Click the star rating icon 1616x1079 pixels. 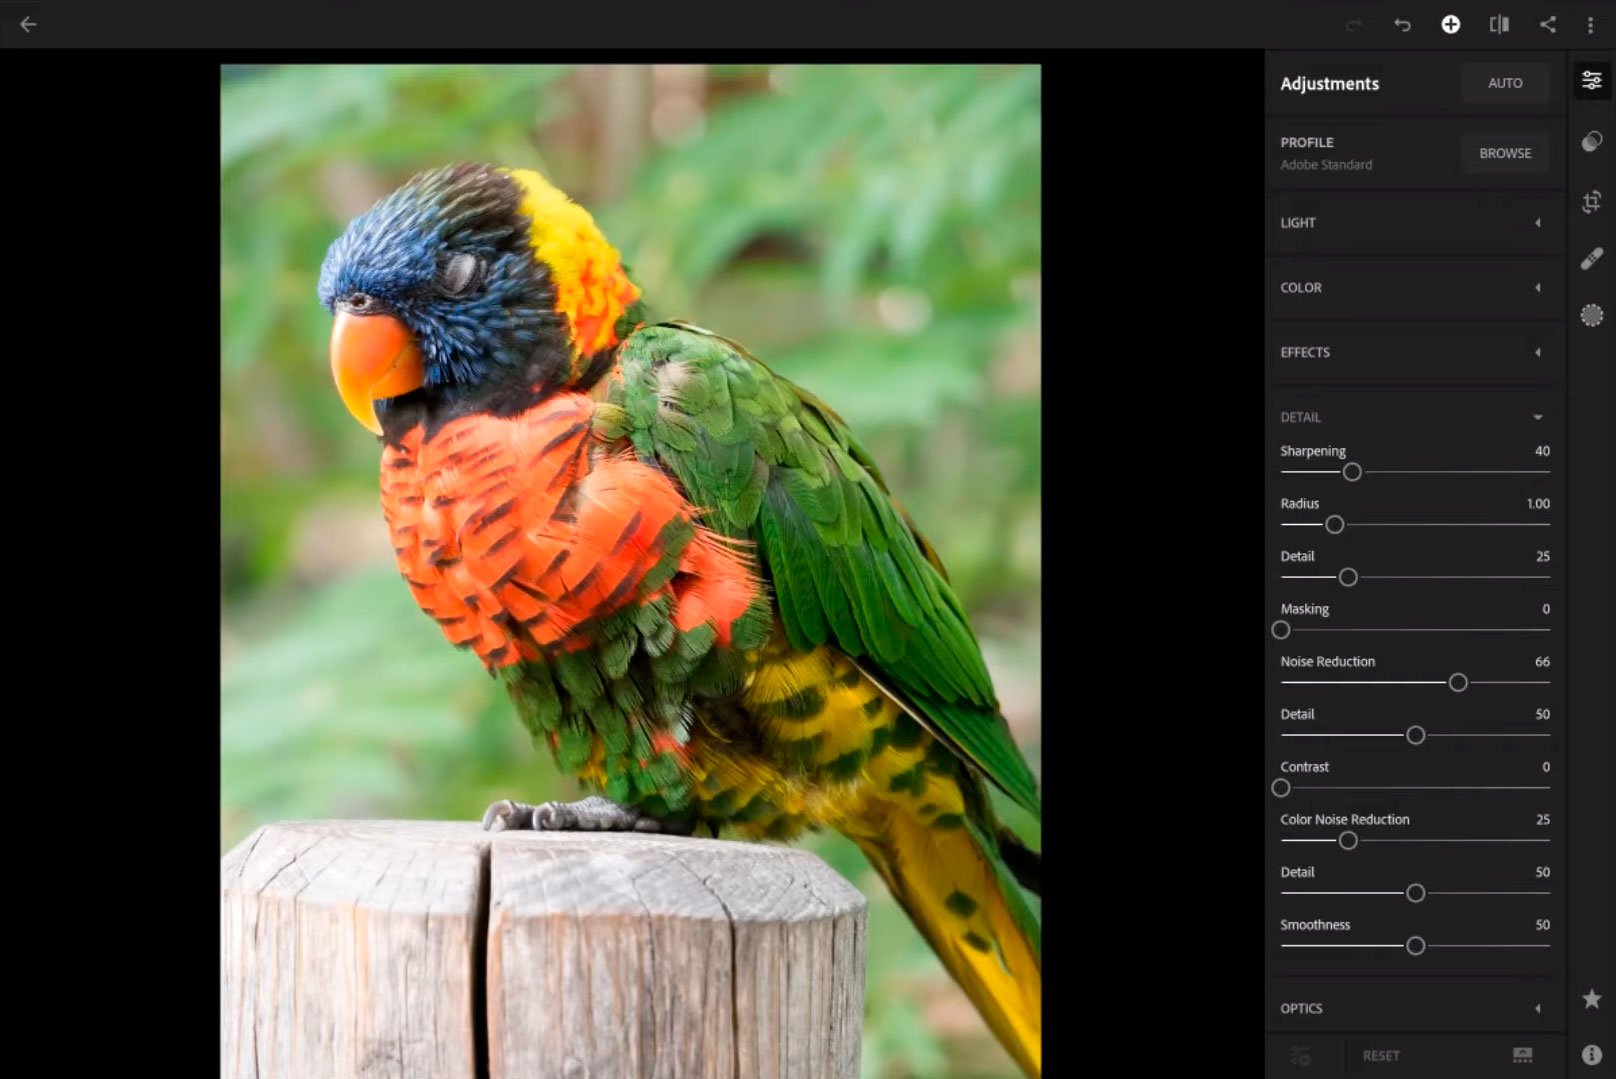tap(1591, 999)
